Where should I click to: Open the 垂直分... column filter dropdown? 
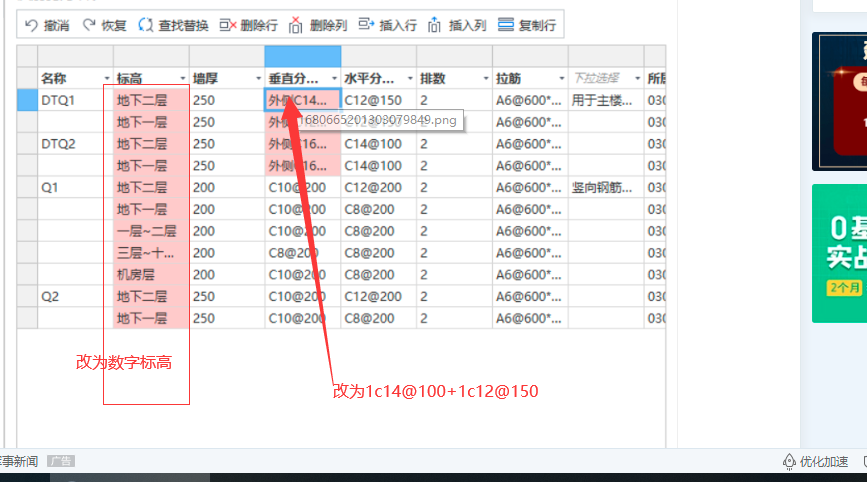coord(335,78)
